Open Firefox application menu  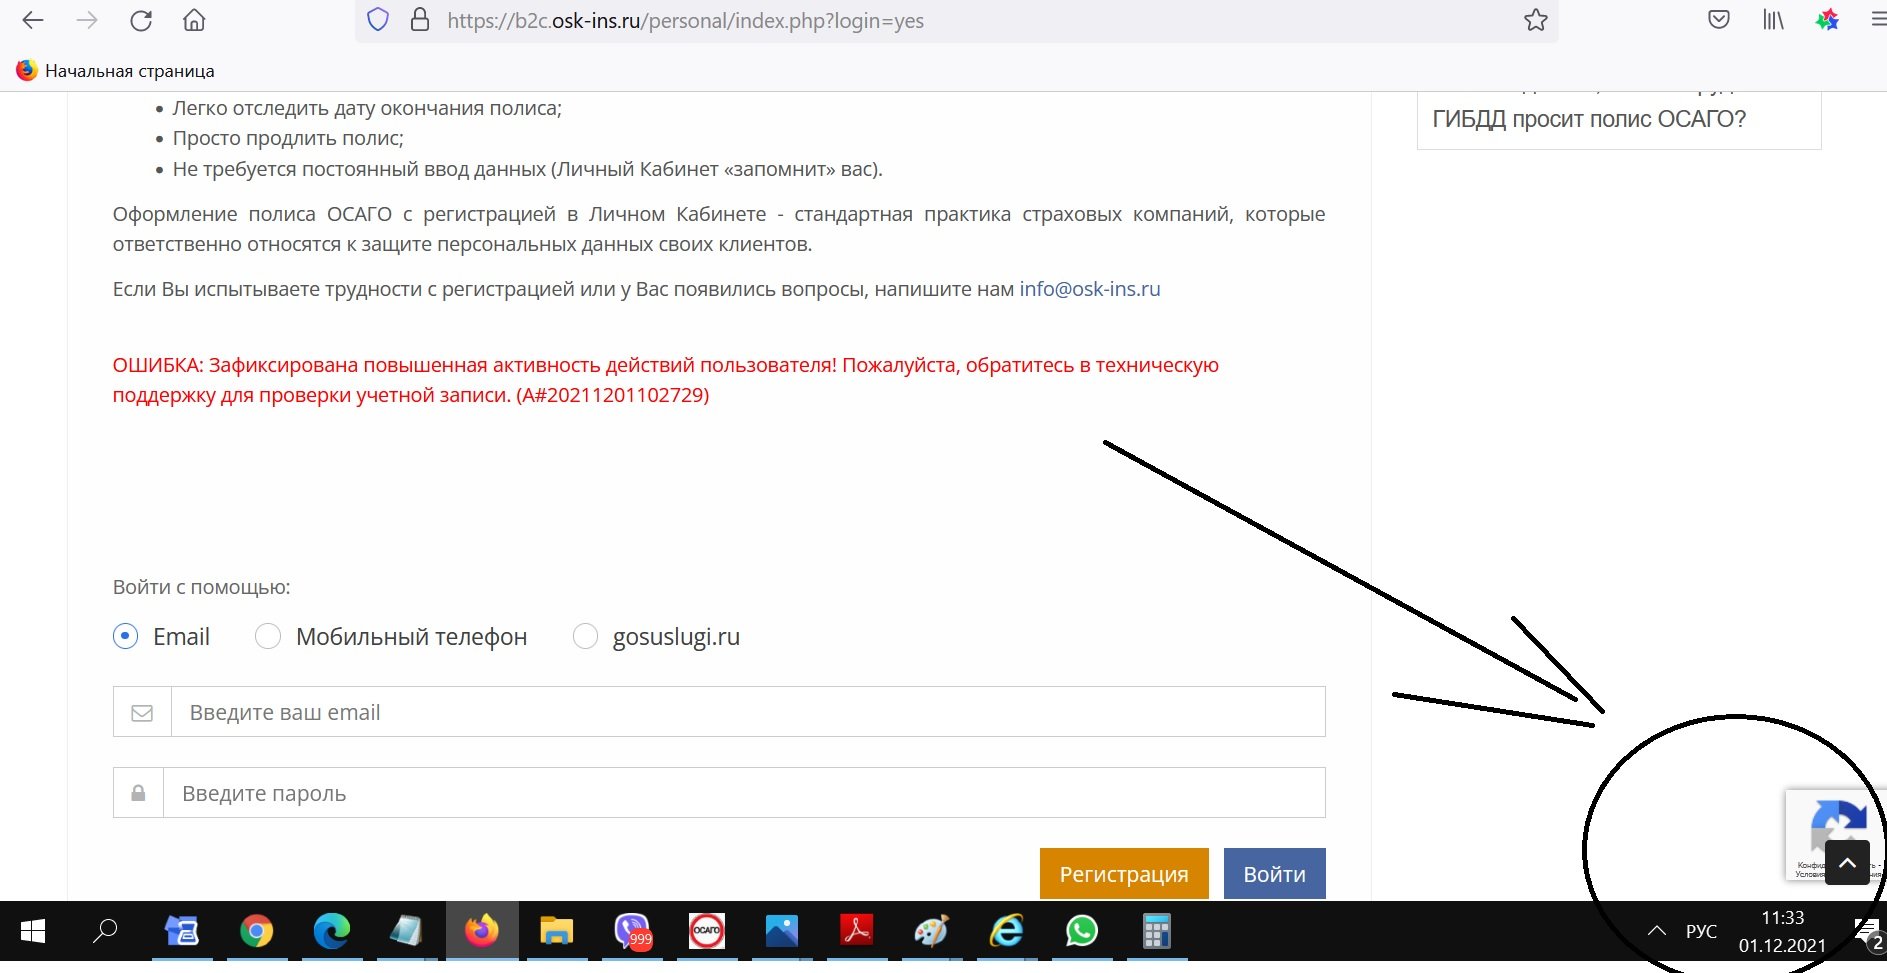(x=1877, y=21)
